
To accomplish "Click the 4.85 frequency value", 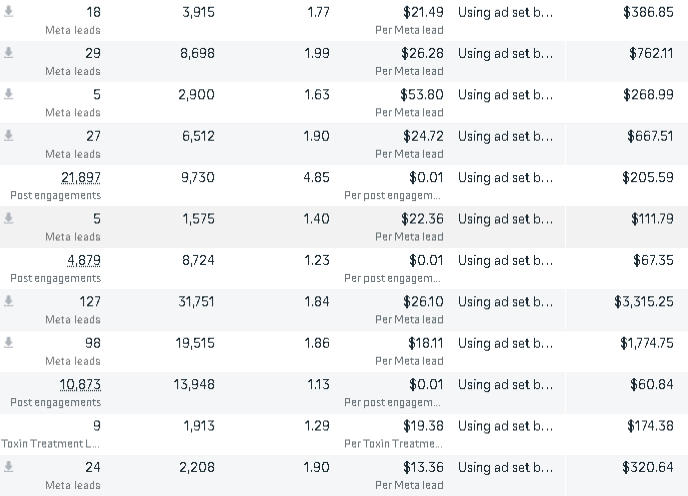I will 316,177.
